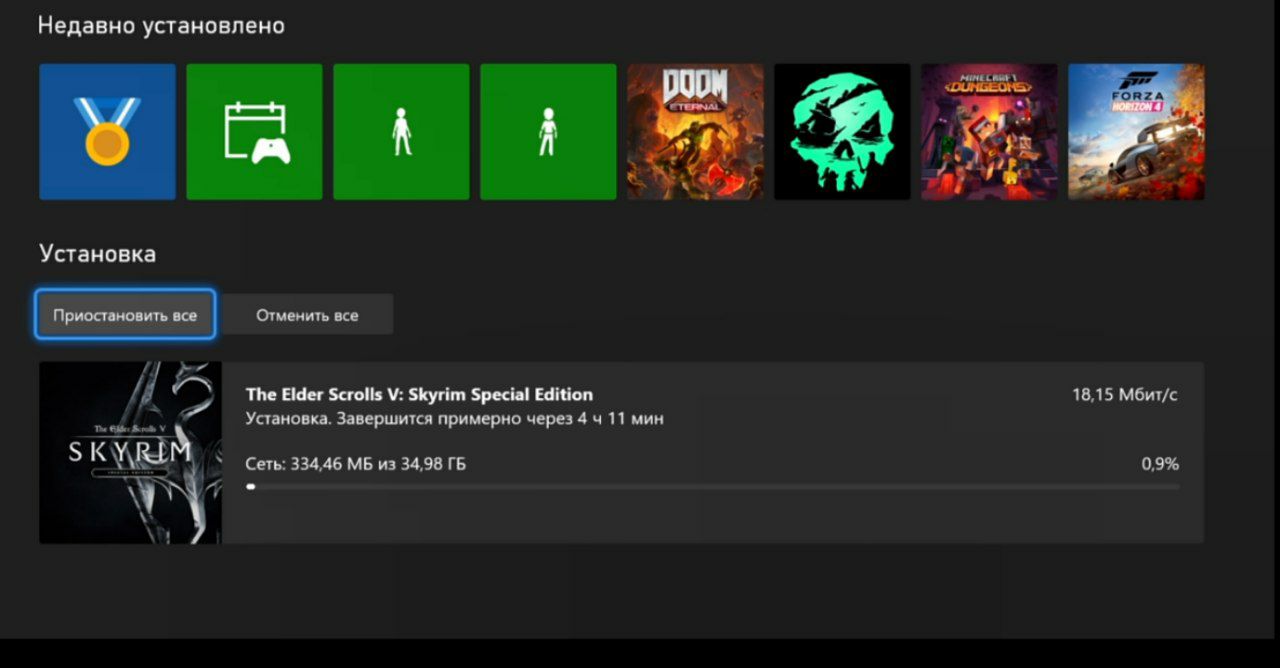Click the '18,15 Мбит/с' download speed

coord(1125,395)
